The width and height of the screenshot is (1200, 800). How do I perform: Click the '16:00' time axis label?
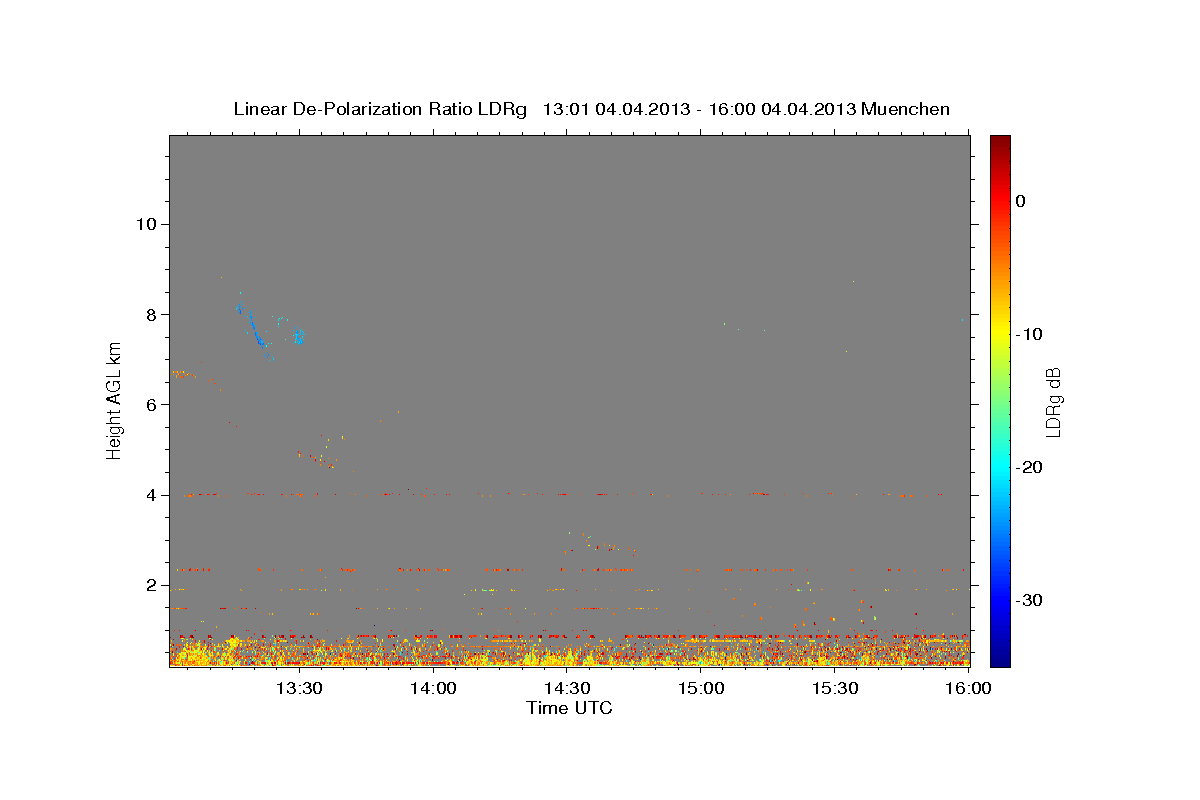pyautogui.click(x=969, y=688)
